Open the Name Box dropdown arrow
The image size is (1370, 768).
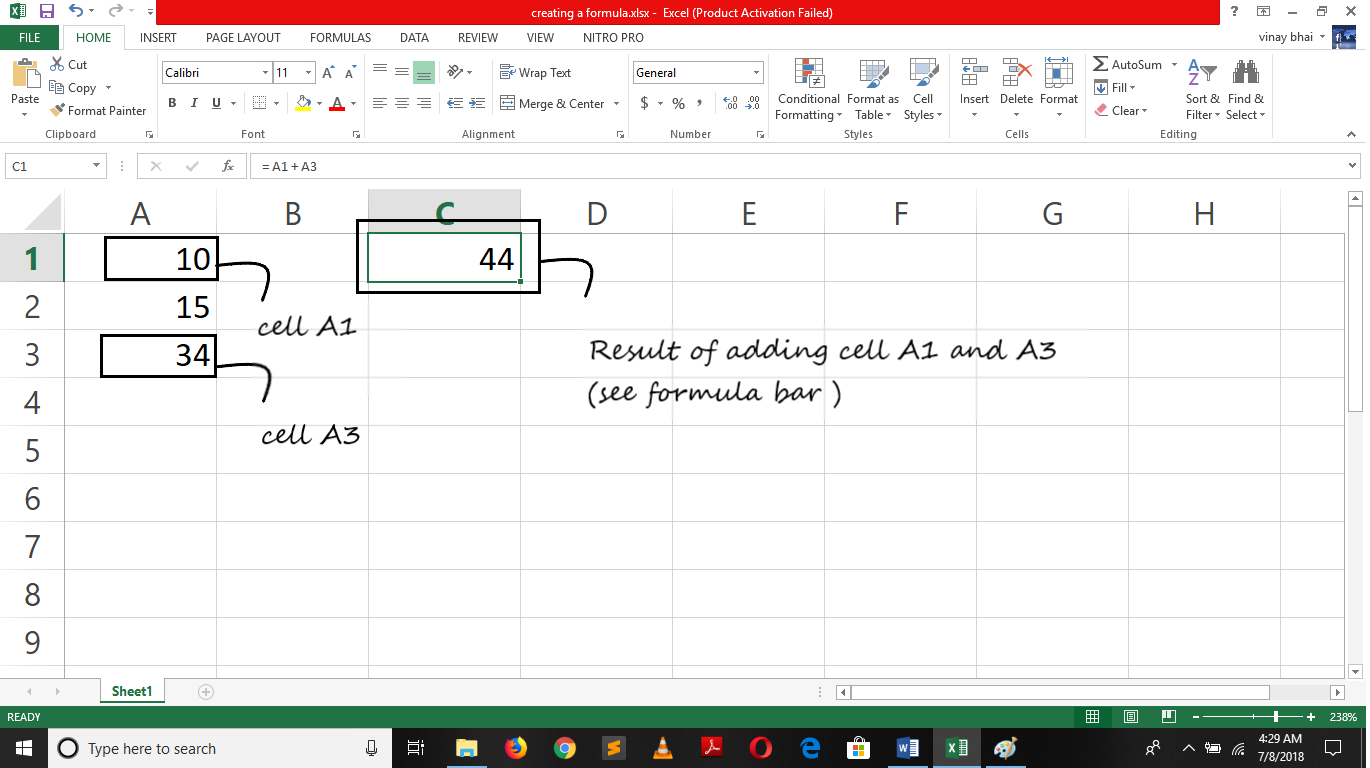click(97, 166)
